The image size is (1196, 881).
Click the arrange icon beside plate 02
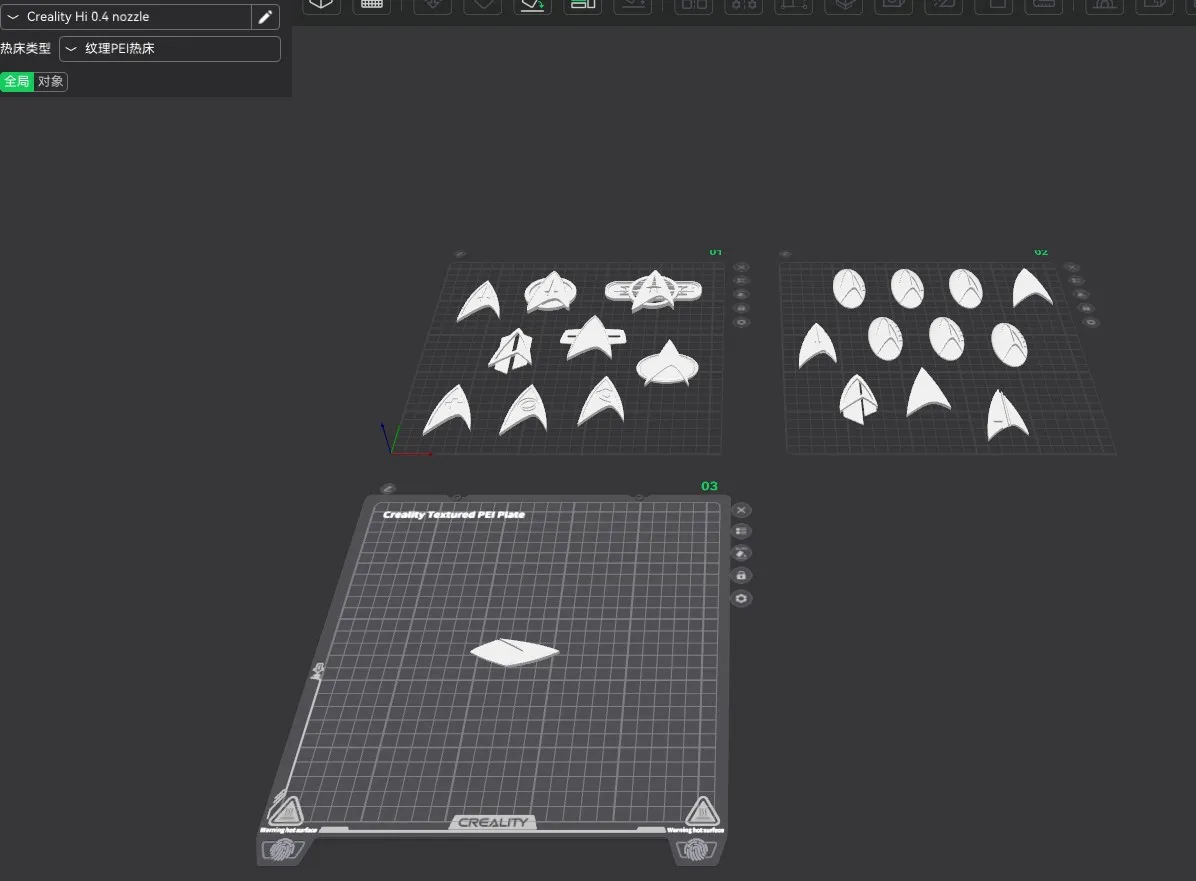pyautogui.click(x=1076, y=281)
